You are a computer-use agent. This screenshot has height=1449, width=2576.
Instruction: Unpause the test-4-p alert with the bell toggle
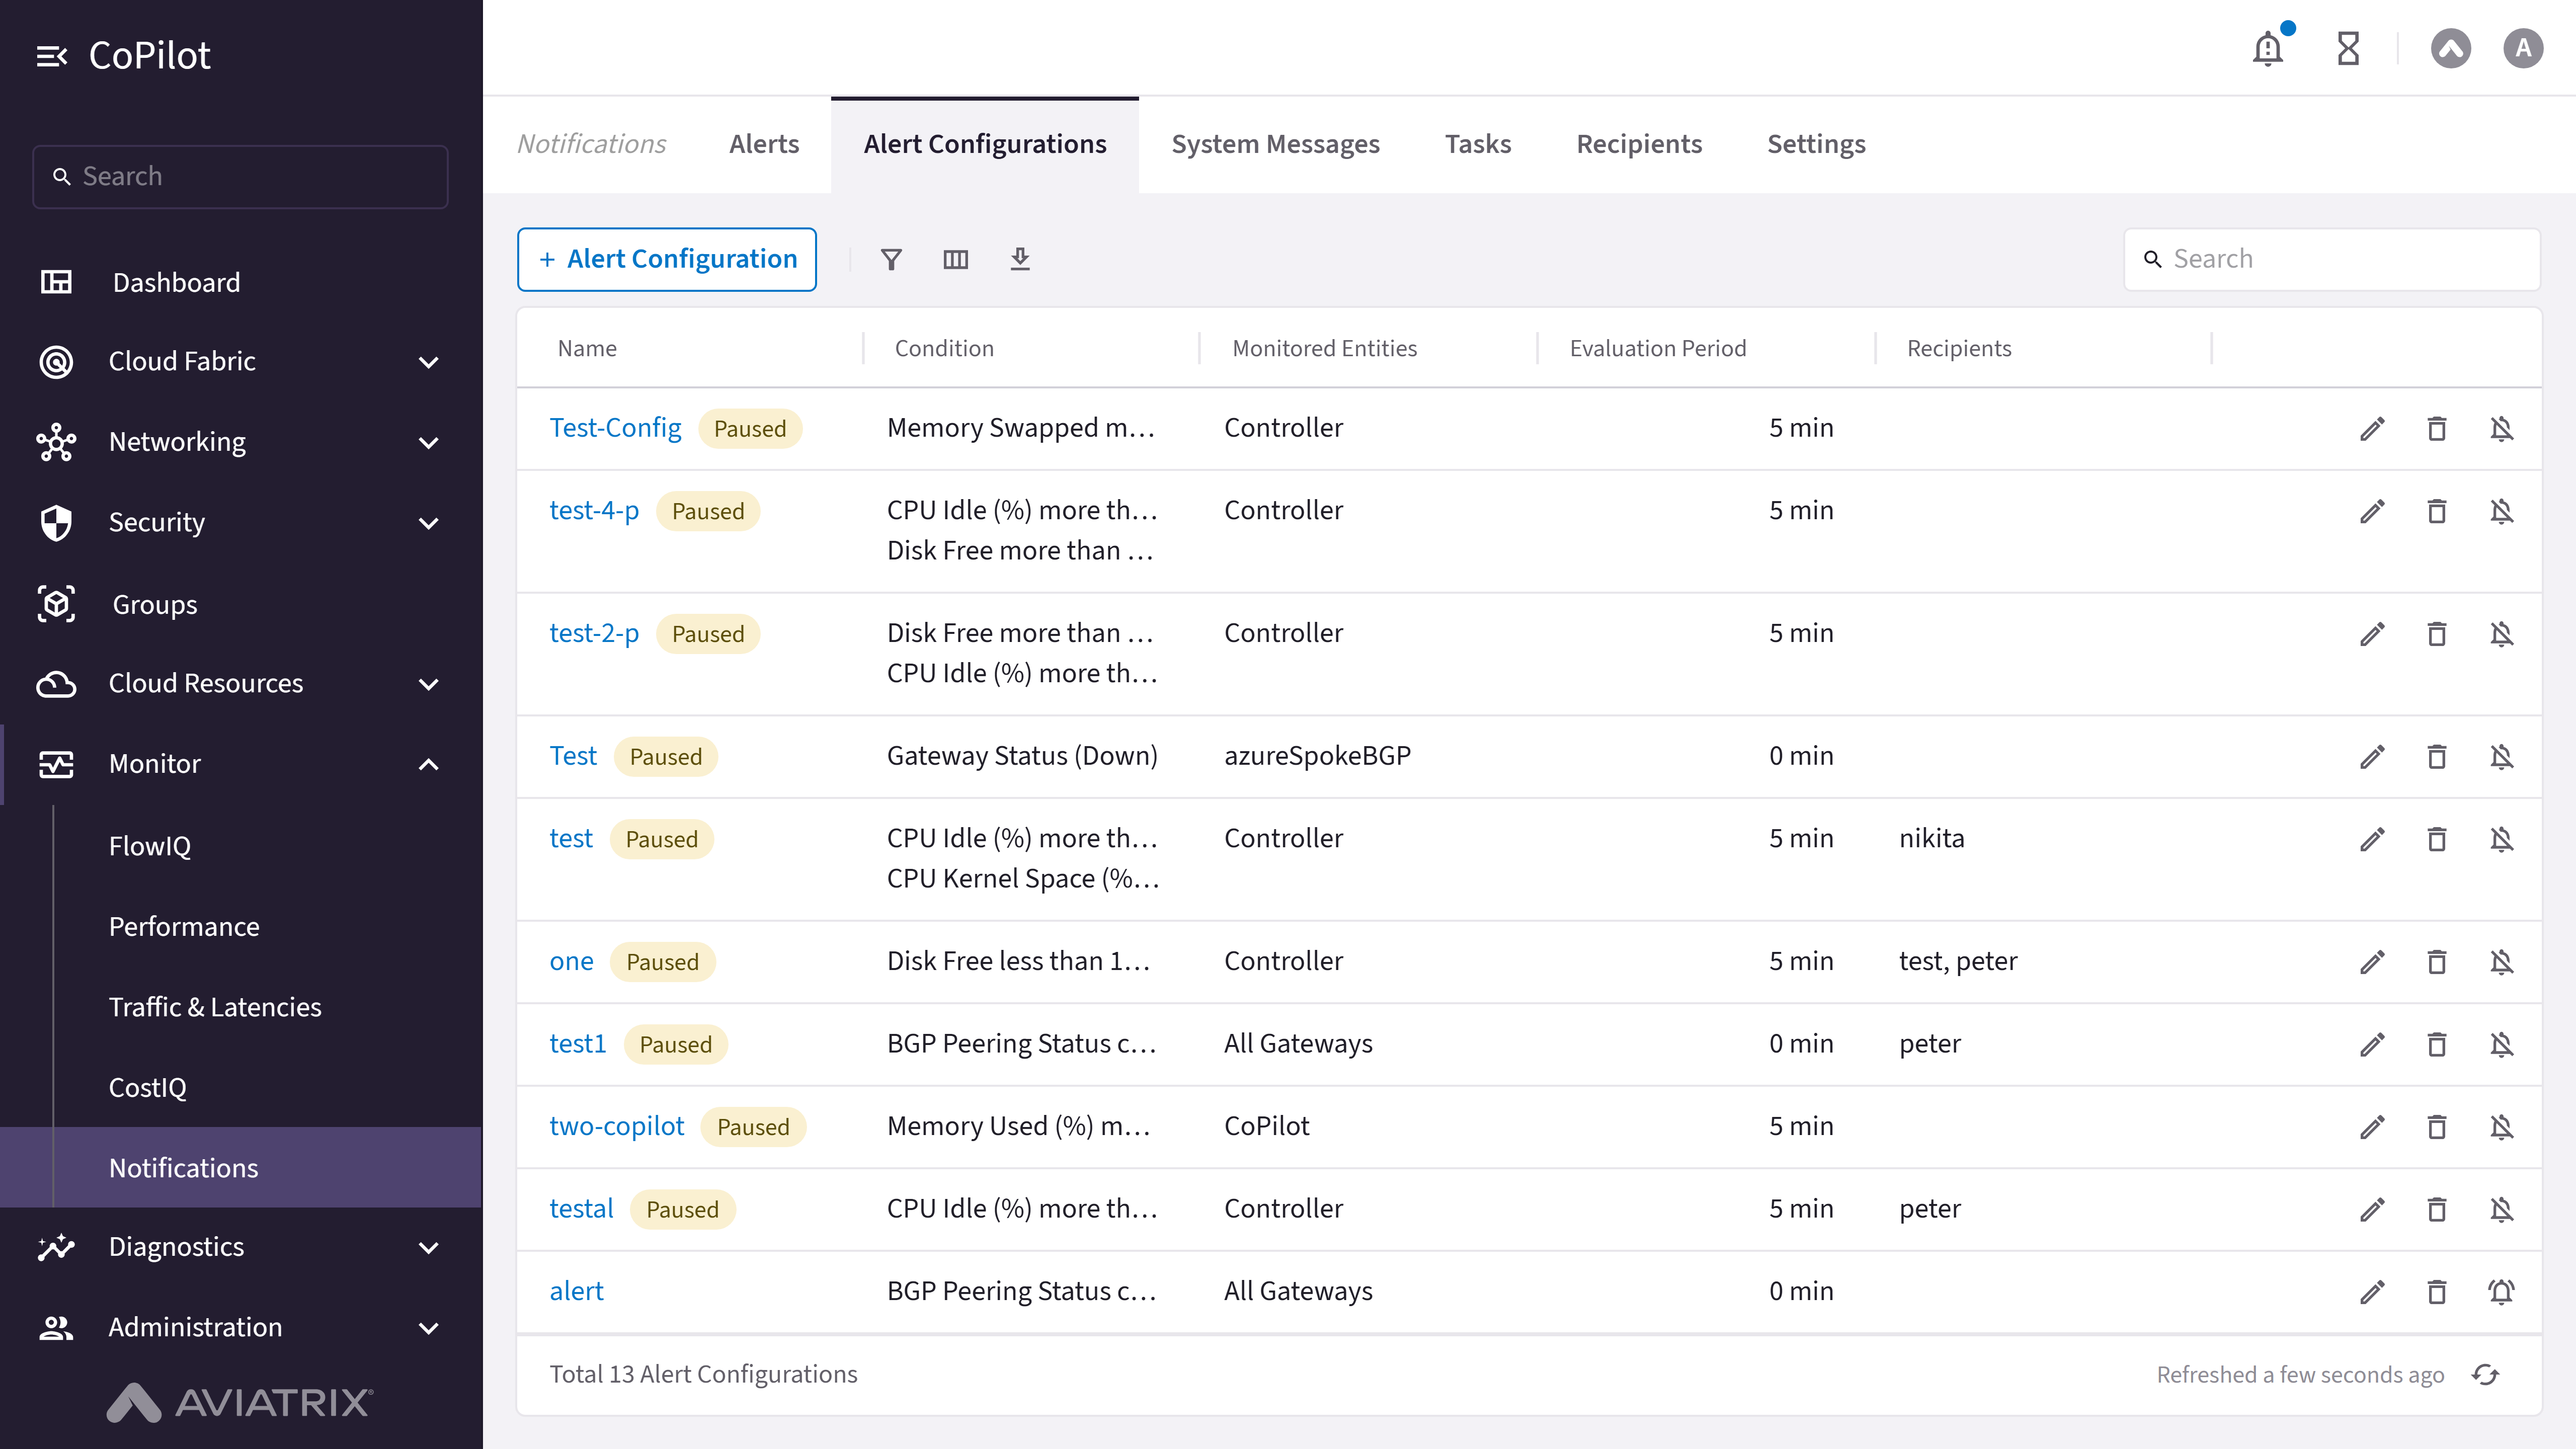pos(2501,512)
